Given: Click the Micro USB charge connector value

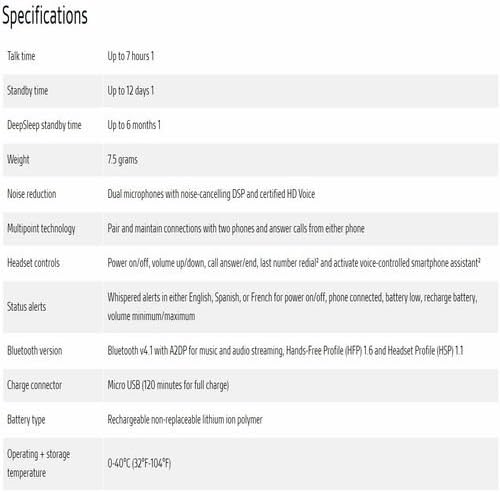Looking at the screenshot, I should (168, 385).
